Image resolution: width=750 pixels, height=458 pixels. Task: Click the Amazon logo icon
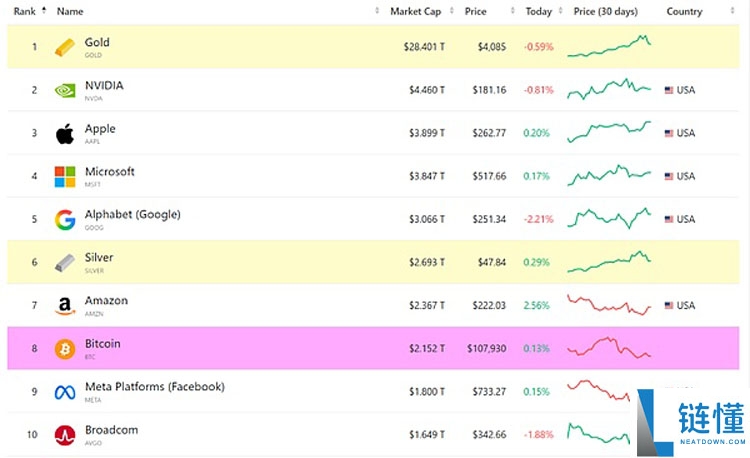point(65,306)
